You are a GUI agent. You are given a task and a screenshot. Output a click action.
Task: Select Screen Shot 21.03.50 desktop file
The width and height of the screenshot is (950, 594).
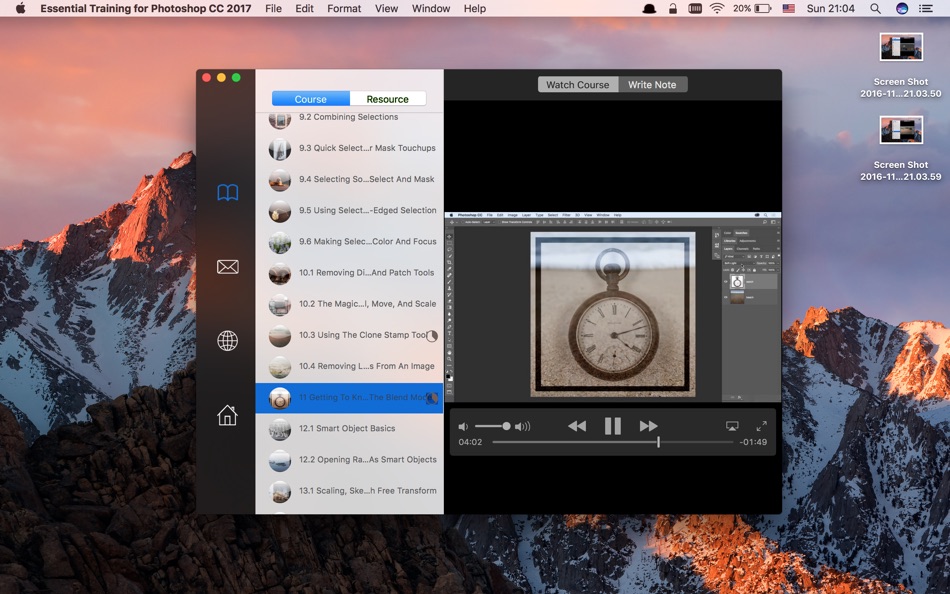click(901, 65)
